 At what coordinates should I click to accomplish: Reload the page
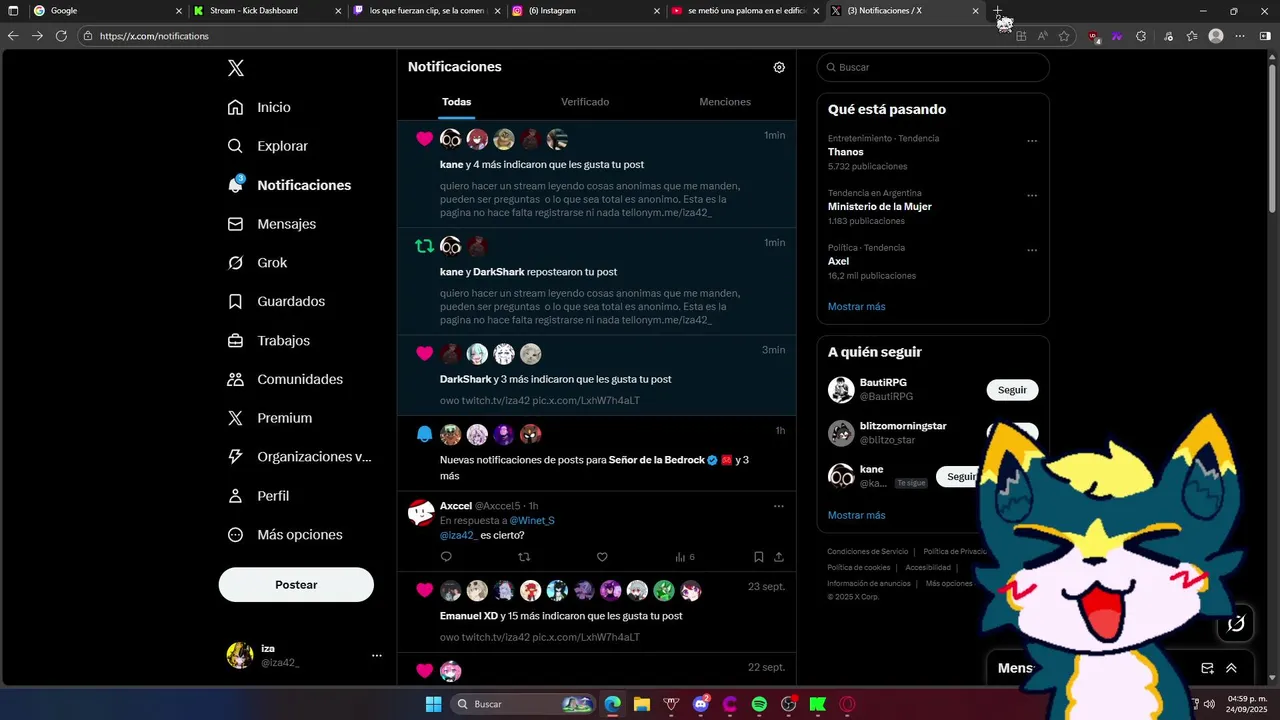[x=61, y=36]
